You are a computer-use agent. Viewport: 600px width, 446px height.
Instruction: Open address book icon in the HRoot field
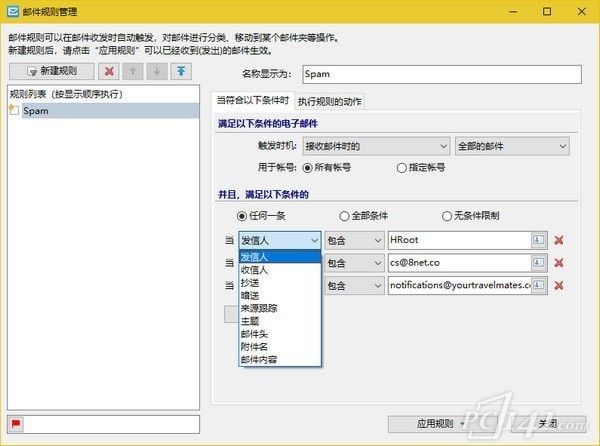538,240
